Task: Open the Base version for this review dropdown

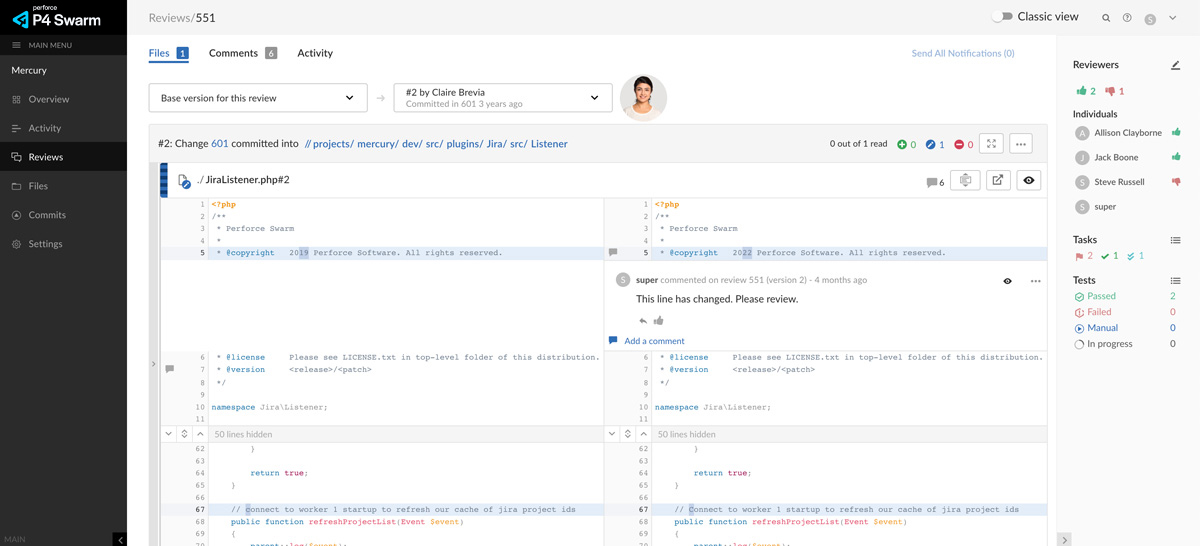Action: point(257,98)
